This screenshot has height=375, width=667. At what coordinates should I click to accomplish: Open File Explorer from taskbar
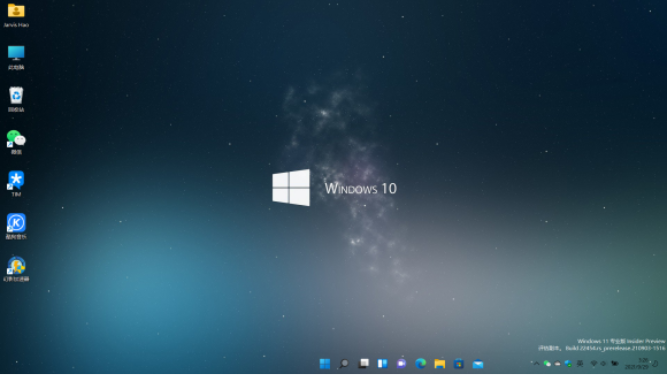click(x=439, y=364)
